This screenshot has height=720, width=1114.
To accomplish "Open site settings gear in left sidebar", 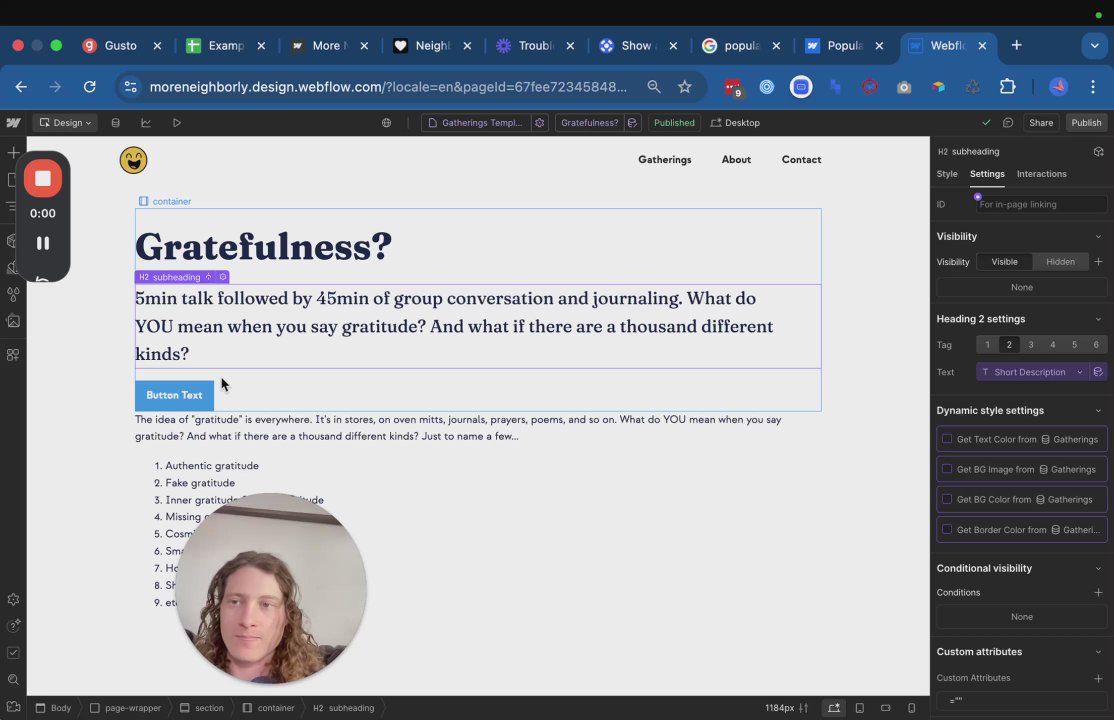I will click(x=13, y=600).
